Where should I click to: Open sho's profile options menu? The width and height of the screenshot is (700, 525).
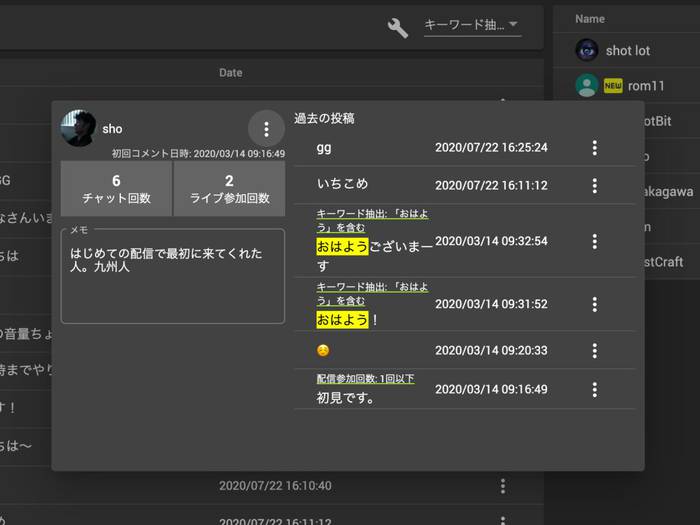tap(266, 129)
